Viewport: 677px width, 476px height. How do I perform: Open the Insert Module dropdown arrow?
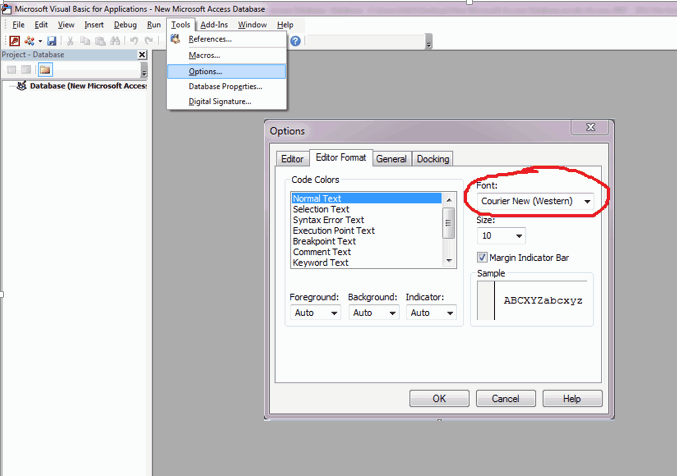[40, 41]
